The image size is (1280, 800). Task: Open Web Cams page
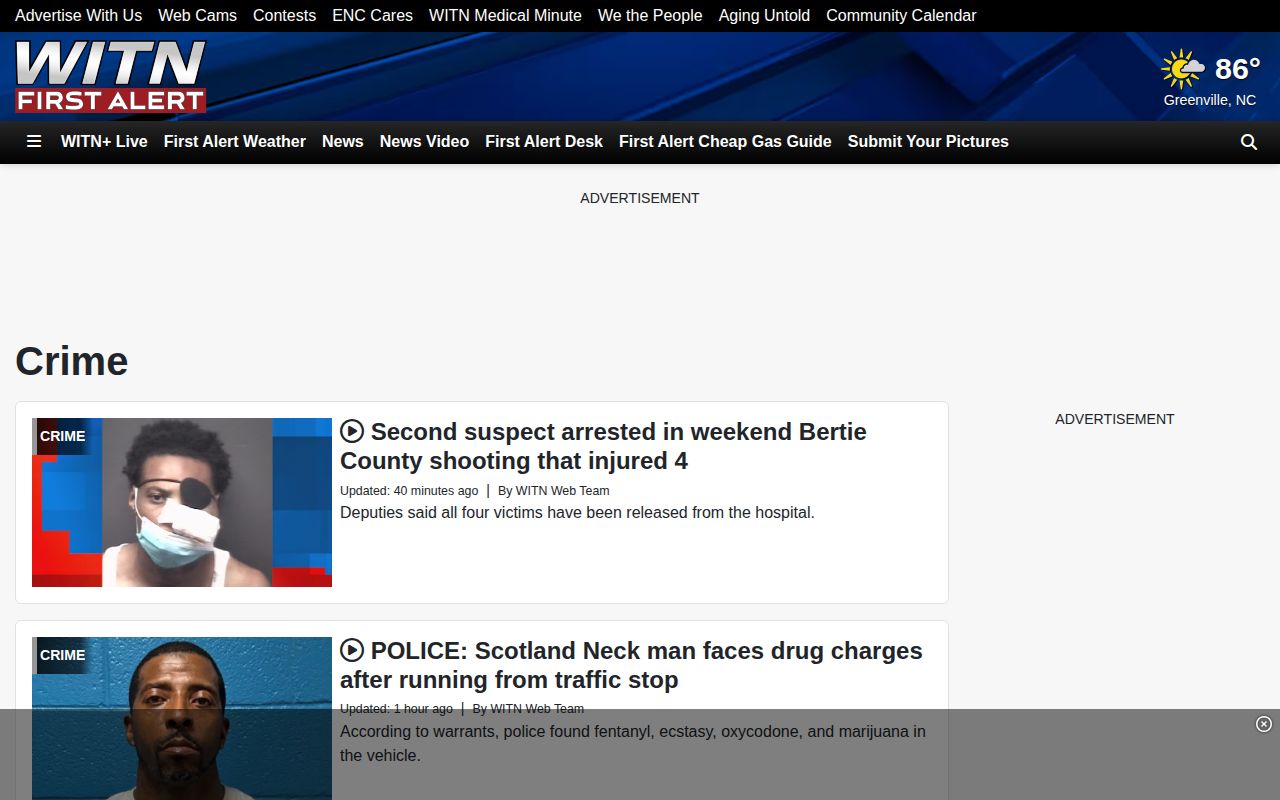tap(197, 16)
